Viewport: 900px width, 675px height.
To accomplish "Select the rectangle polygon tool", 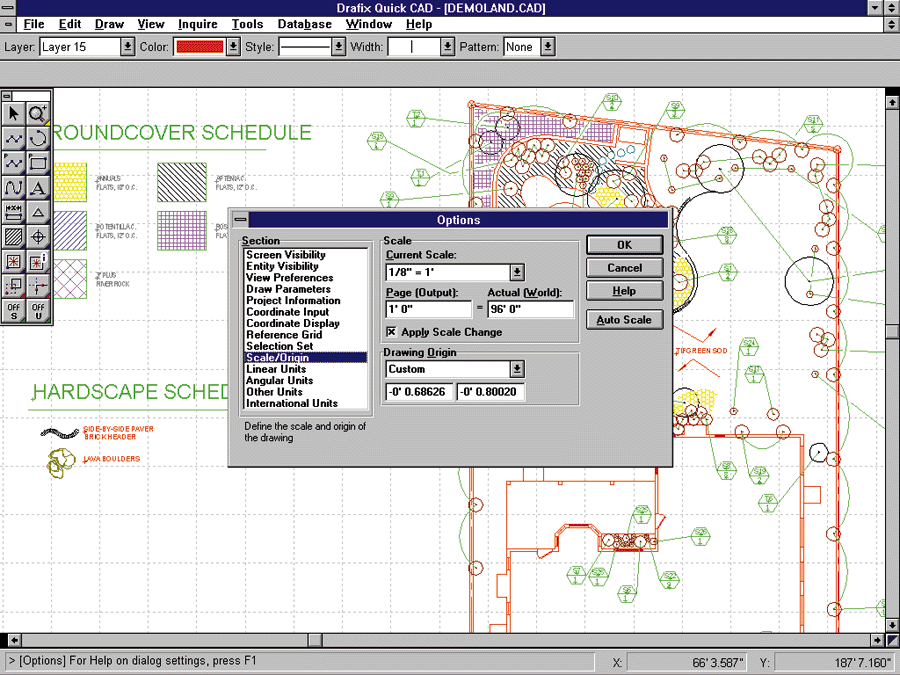I will pyautogui.click(x=38, y=163).
